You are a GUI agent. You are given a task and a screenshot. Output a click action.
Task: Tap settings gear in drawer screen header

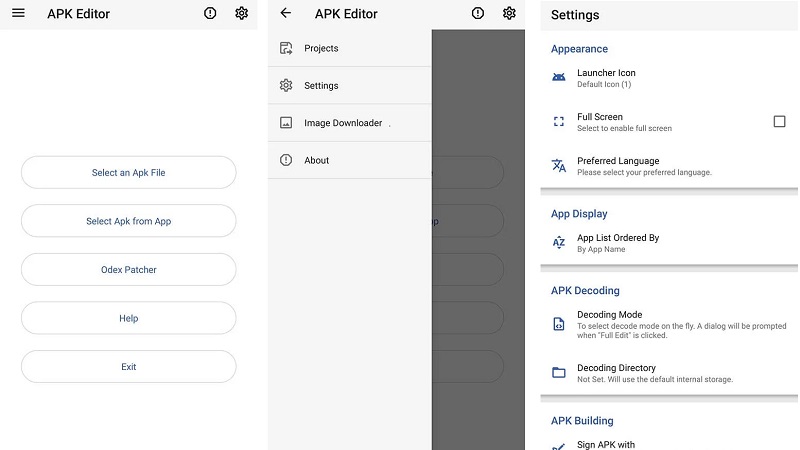509,13
